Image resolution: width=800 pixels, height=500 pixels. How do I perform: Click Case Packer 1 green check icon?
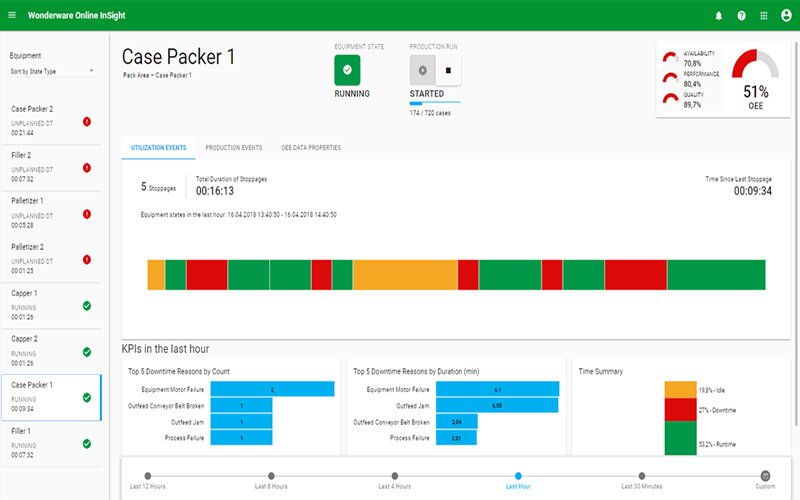[87, 397]
